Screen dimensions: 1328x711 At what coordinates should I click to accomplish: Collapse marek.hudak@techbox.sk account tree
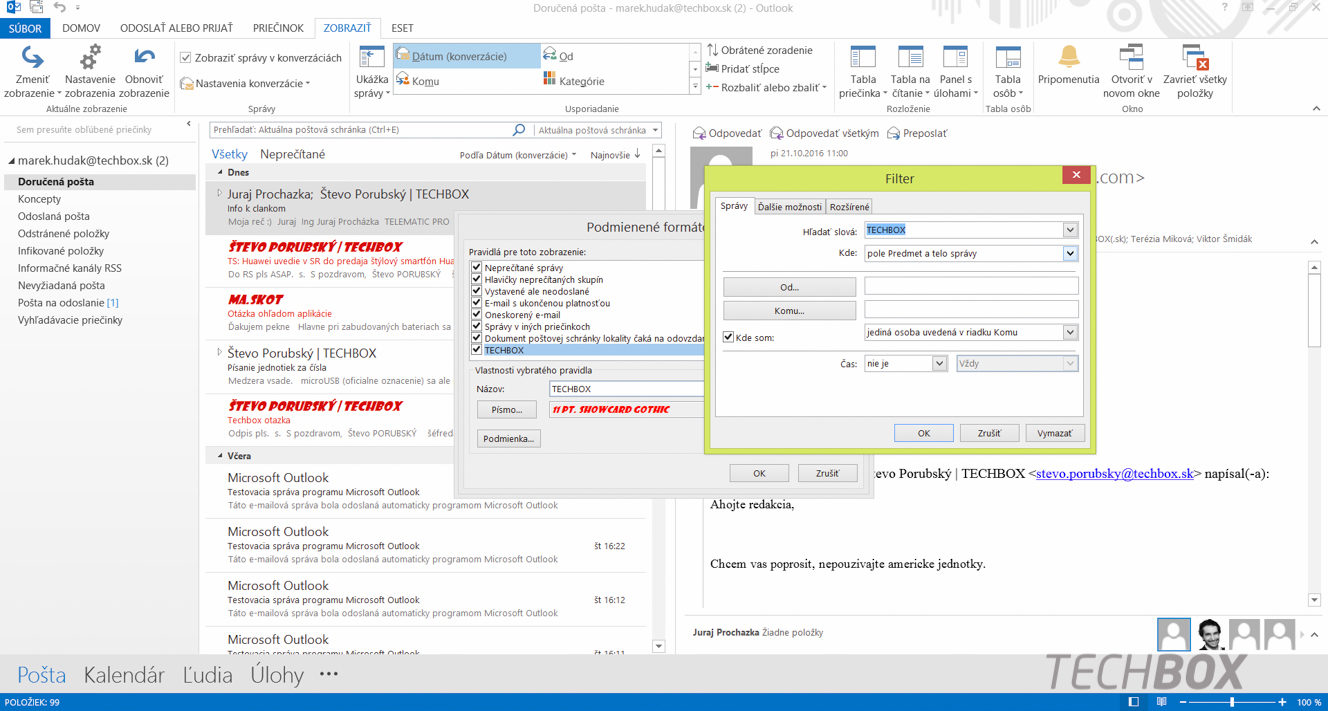[x=11, y=160]
